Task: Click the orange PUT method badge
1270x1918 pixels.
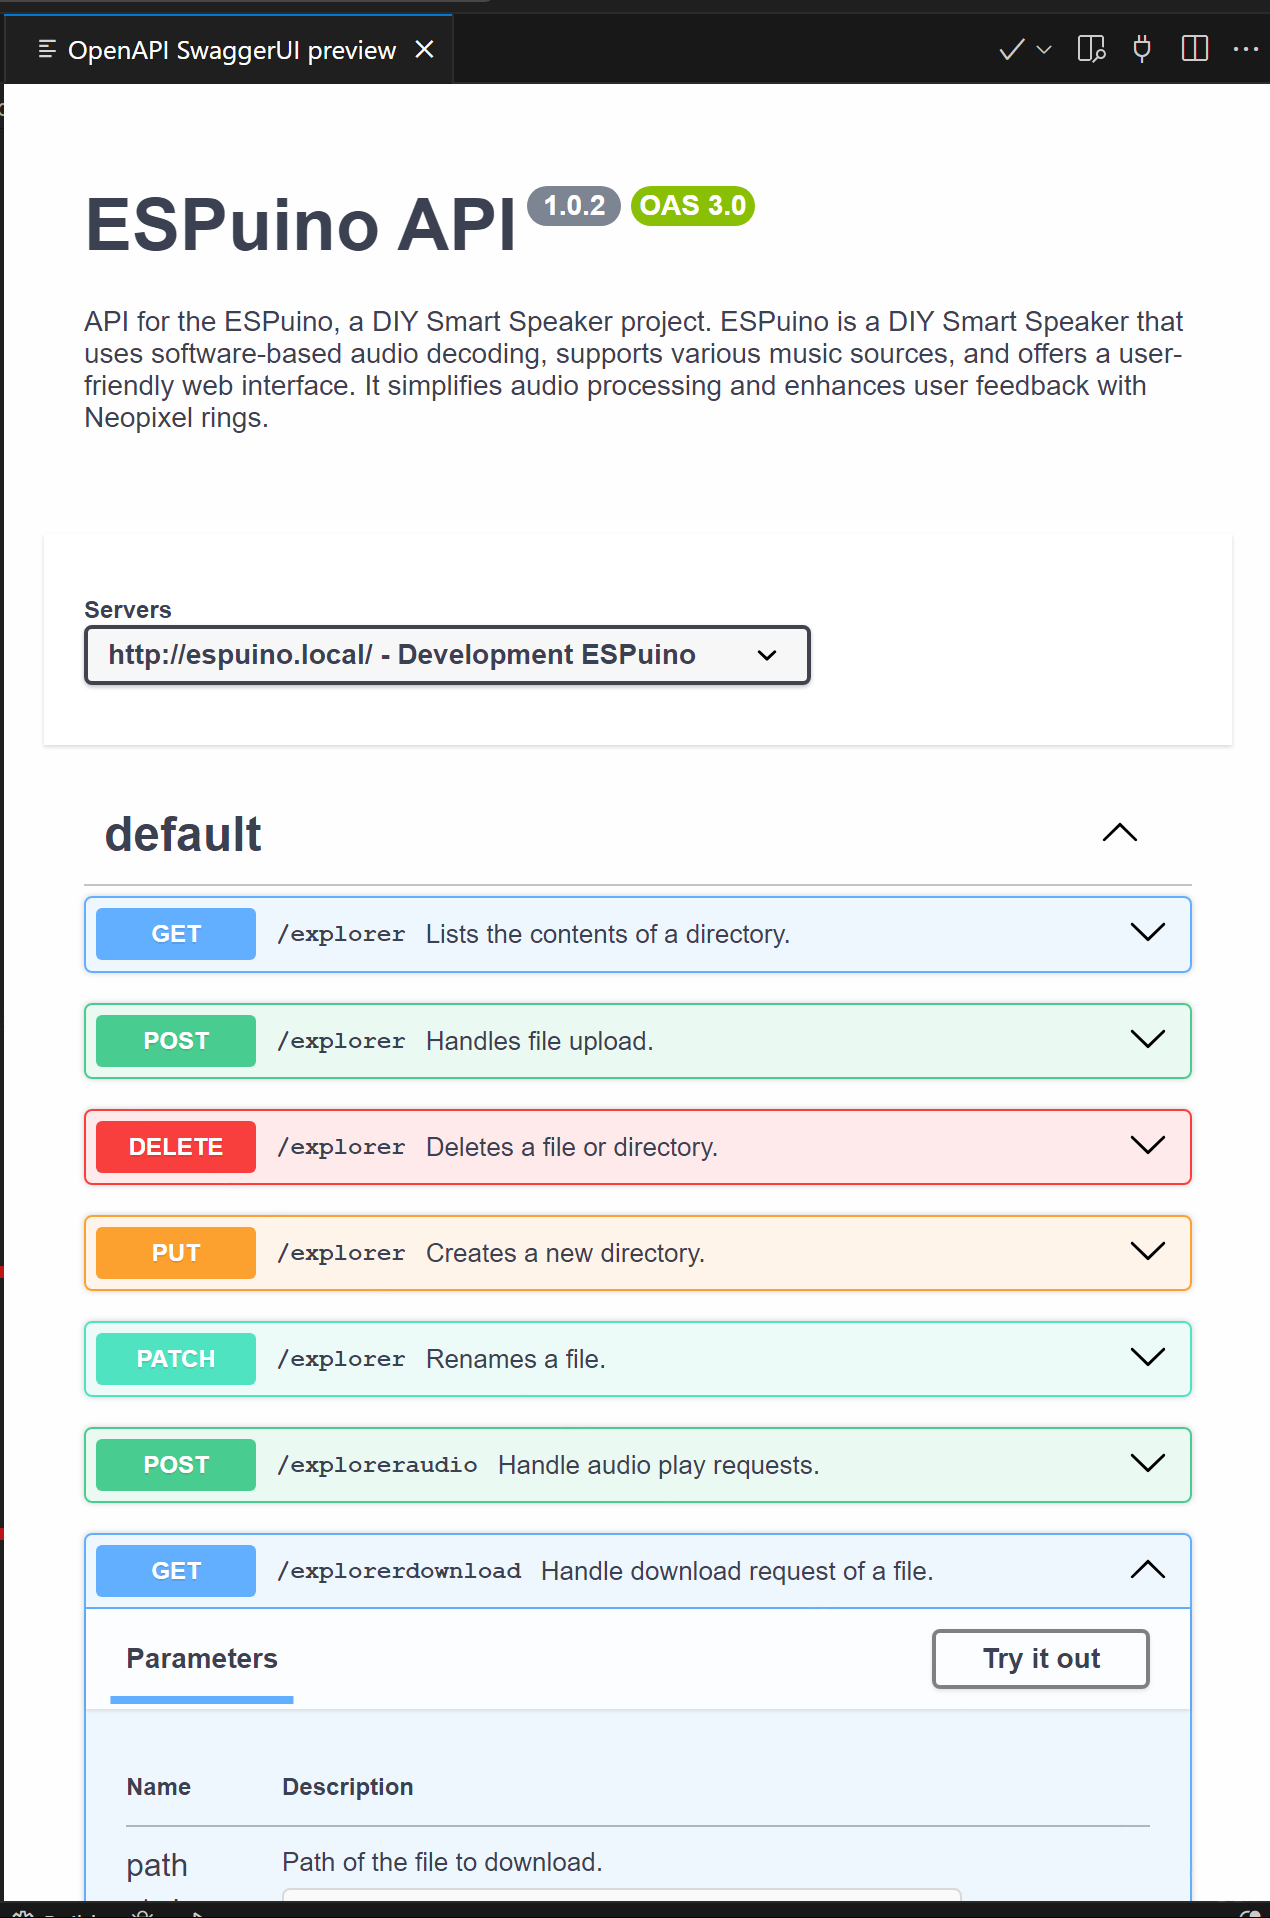Action: (176, 1253)
